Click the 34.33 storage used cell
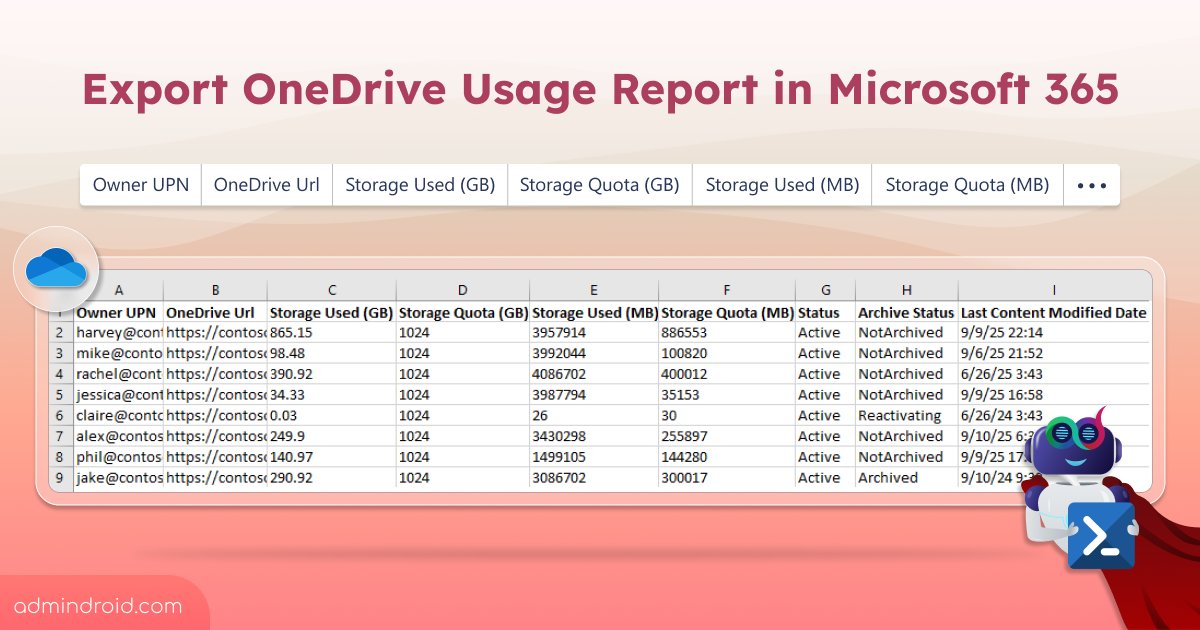Viewport: 1200px width, 630px height. click(x=332, y=395)
